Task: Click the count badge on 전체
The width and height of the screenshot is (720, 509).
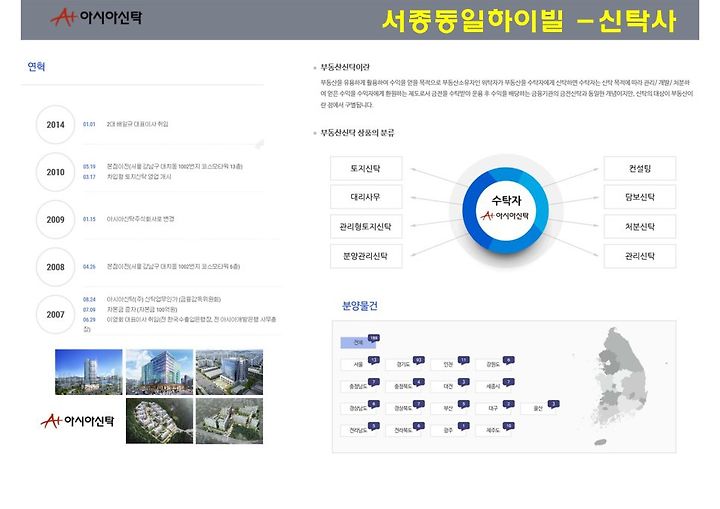Action: click(x=374, y=339)
